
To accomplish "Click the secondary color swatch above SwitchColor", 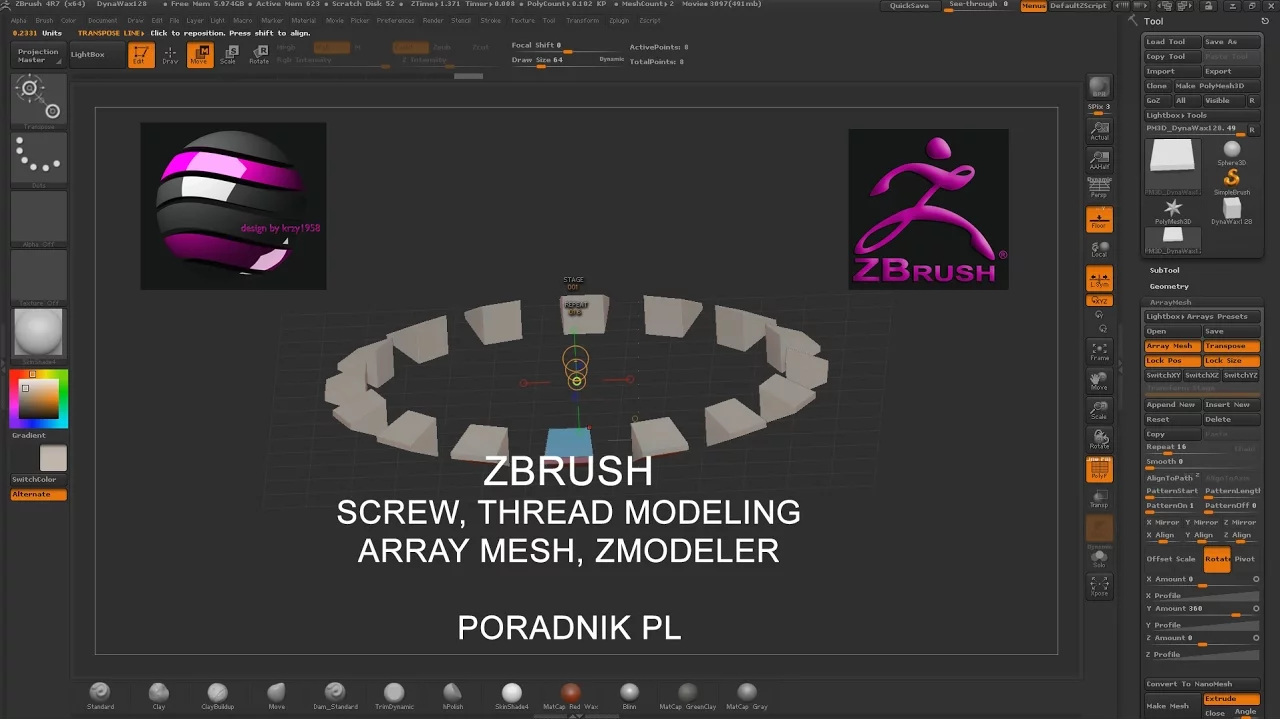I will coord(53,458).
